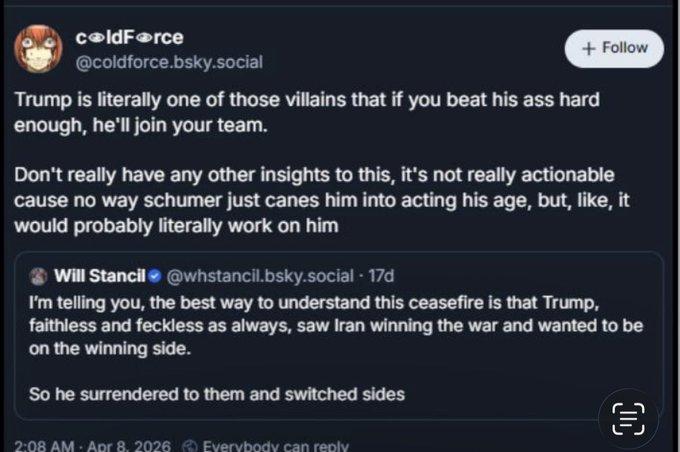Open the c👁ldF👁rce display name
The height and width of the screenshot is (452, 680).
click(x=129, y=38)
